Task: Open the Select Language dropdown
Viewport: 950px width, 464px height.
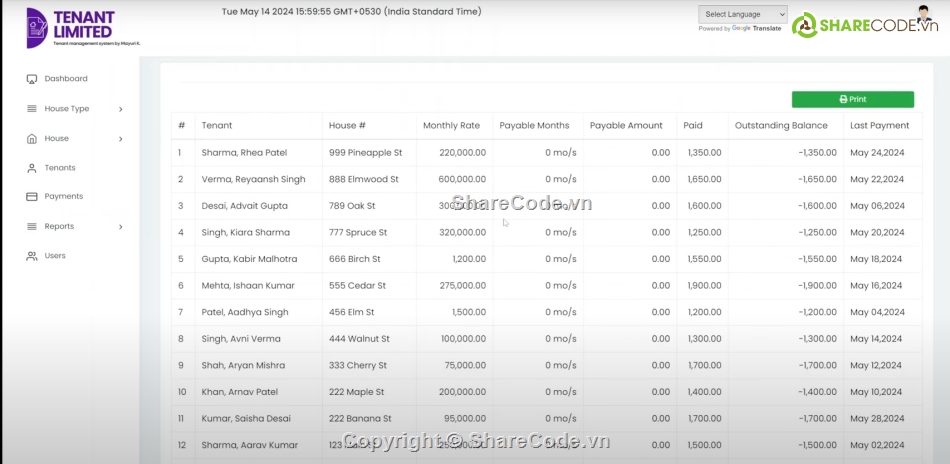Action: [743, 14]
